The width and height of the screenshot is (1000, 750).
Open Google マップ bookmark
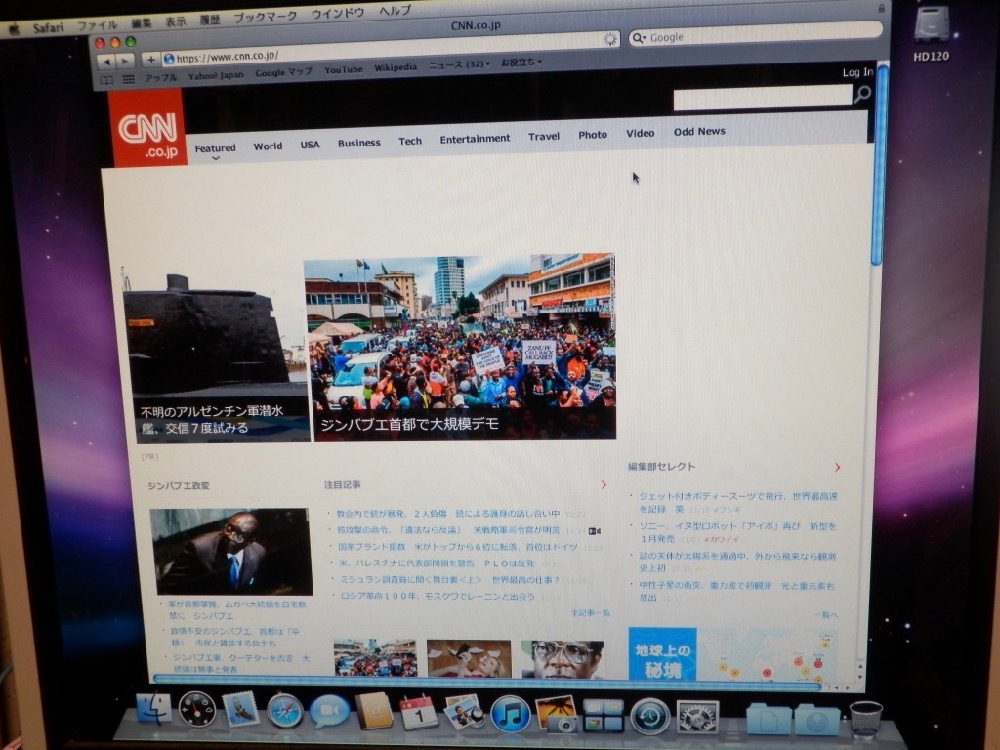(x=284, y=73)
